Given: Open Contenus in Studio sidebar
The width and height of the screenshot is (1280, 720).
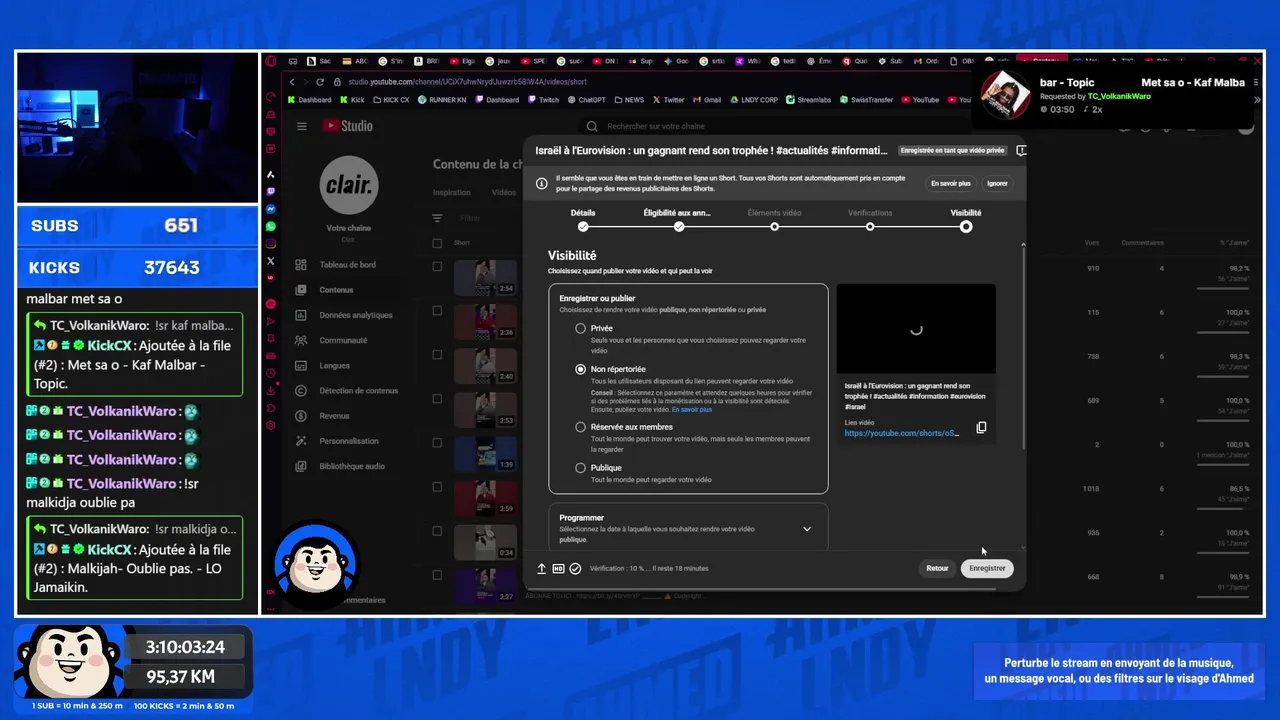Looking at the screenshot, I should pyautogui.click(x=336, y=290).
